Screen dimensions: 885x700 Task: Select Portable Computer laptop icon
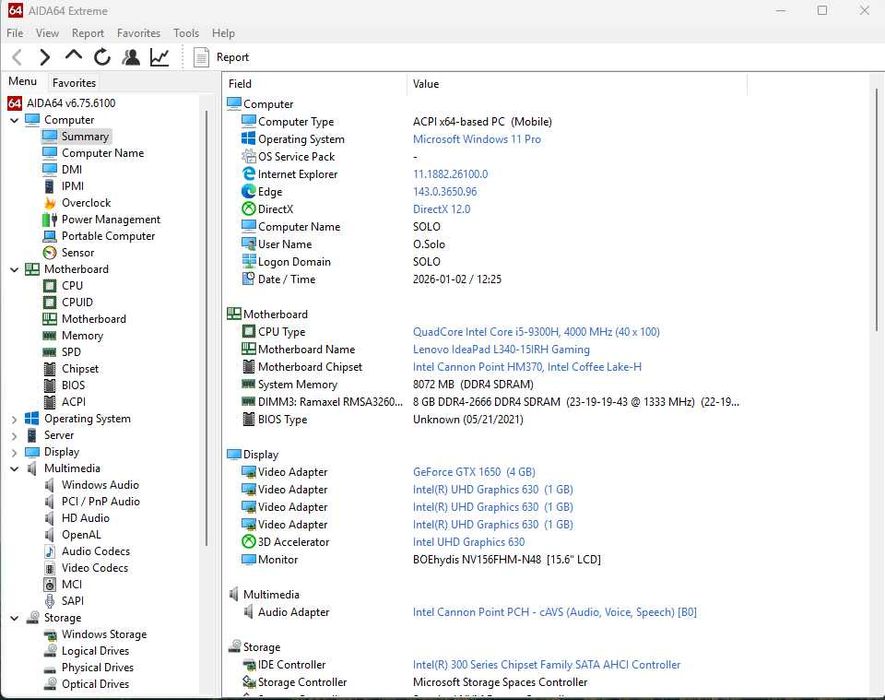click(50, 236)
